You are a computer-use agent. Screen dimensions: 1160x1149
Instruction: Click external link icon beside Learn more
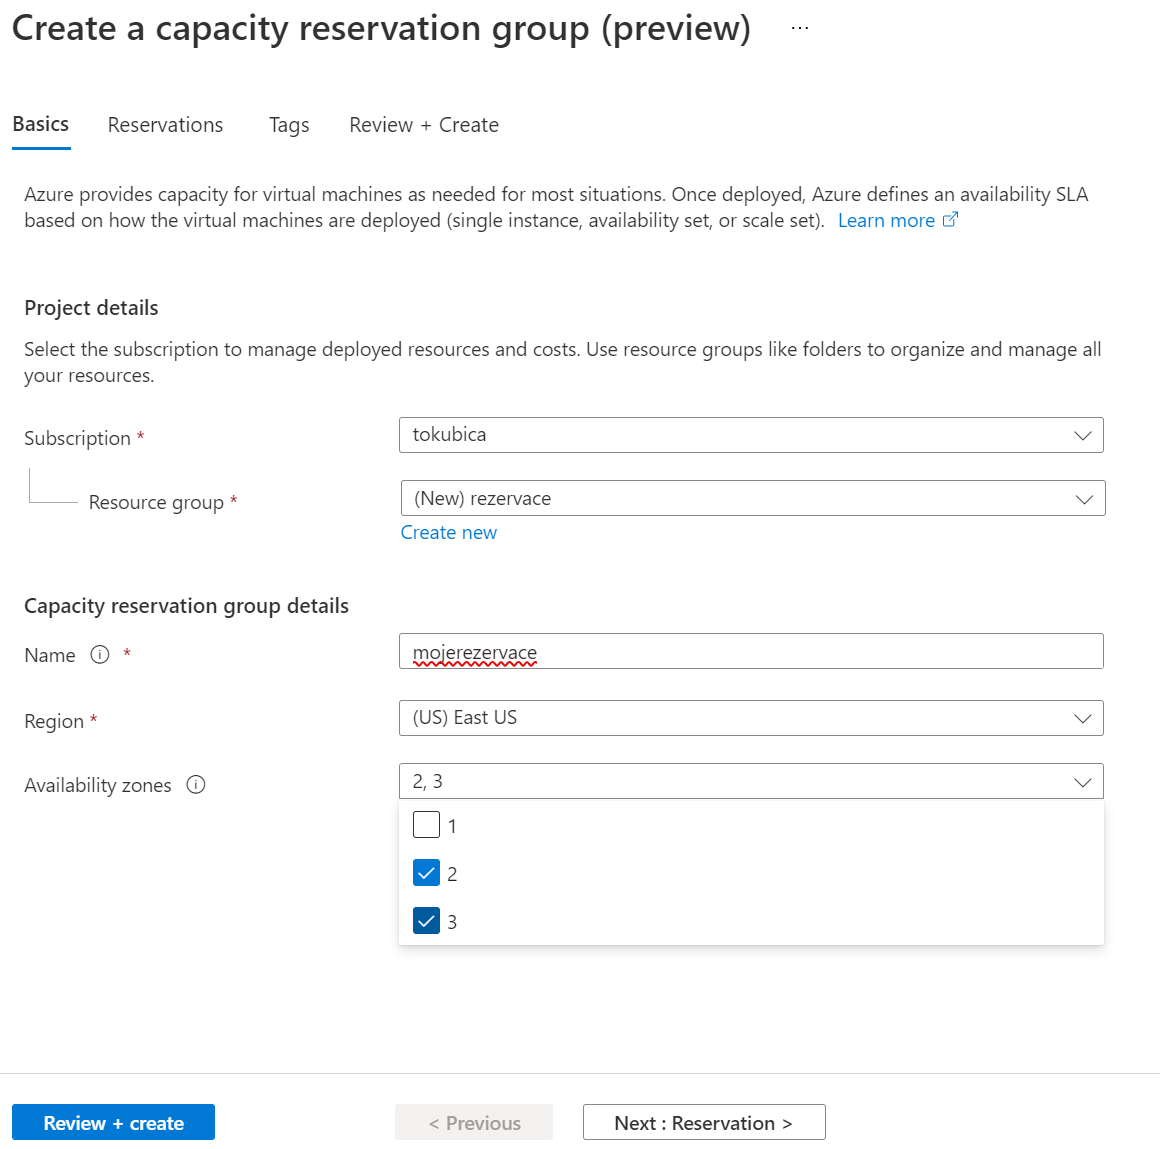[950, 220]
